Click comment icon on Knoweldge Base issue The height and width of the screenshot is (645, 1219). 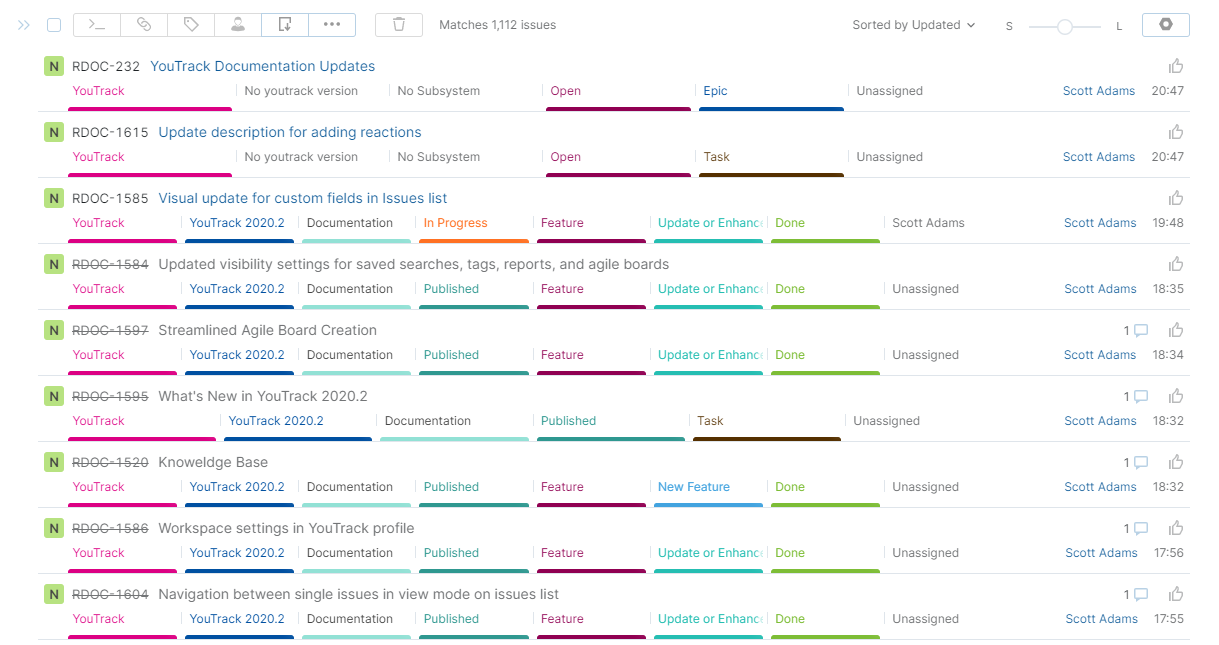(1140, 463)
